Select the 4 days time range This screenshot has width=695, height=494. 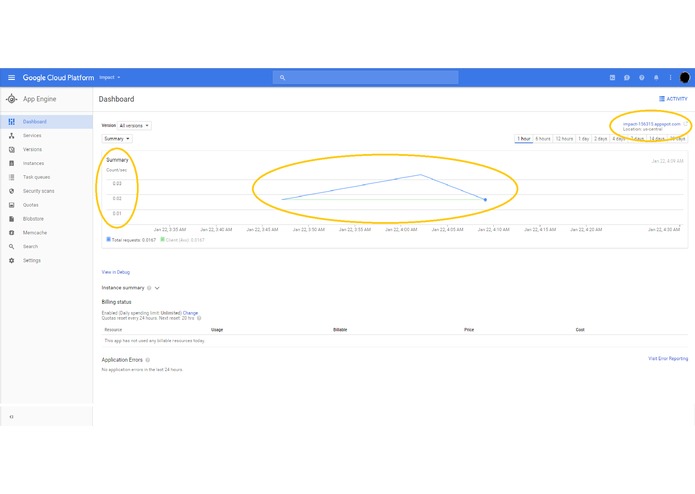tap(619, 139)
